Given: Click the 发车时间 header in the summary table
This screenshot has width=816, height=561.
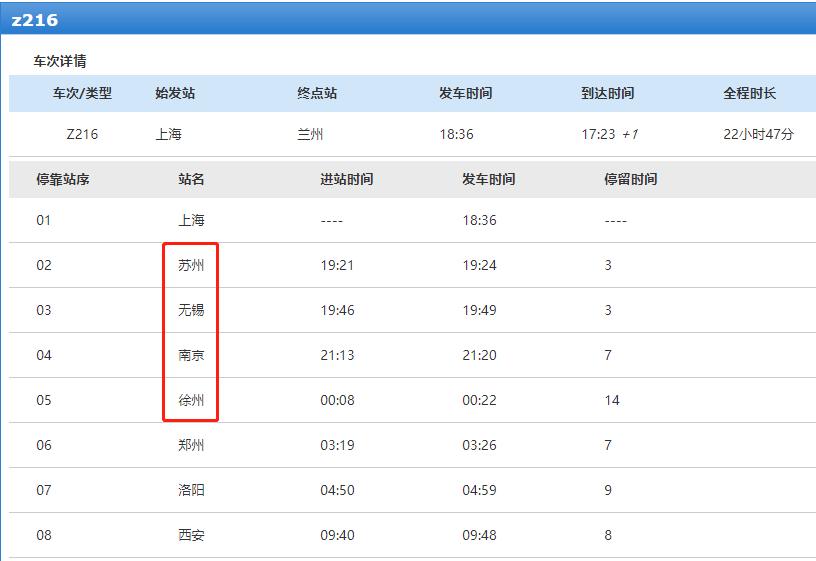Looking at the screenshot, I should (x=465, y=93).
